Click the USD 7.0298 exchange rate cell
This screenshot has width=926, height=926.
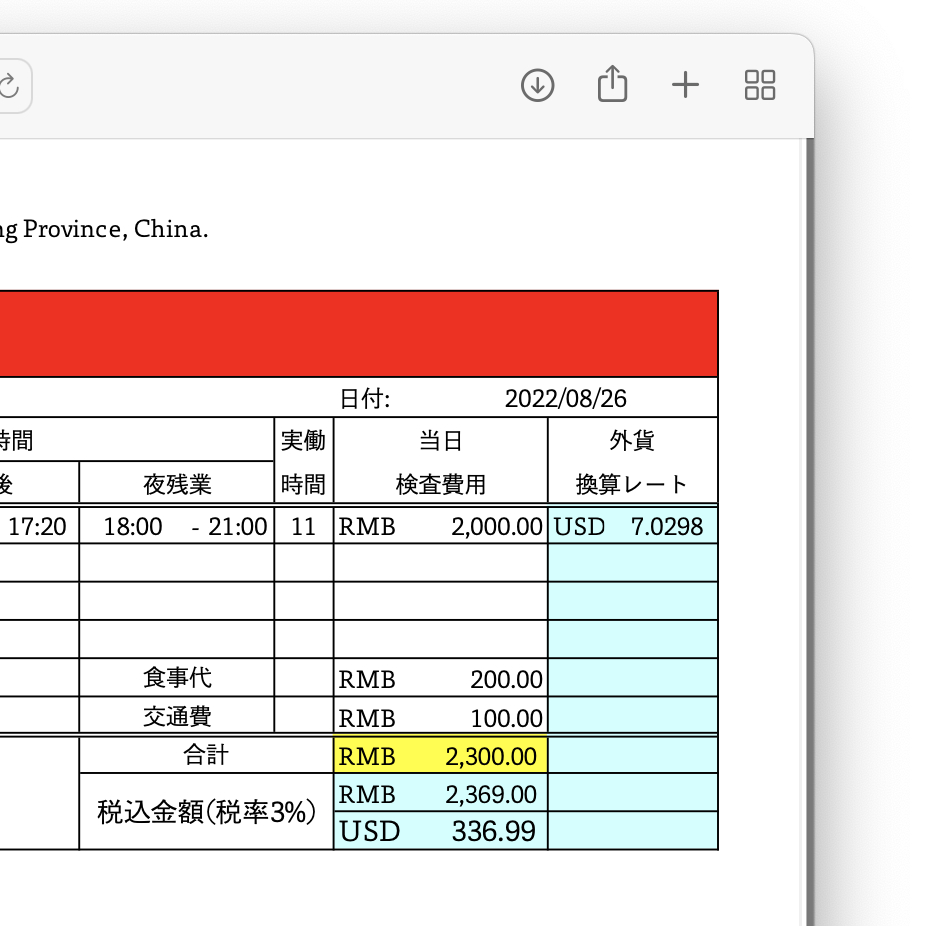[632, 526]
